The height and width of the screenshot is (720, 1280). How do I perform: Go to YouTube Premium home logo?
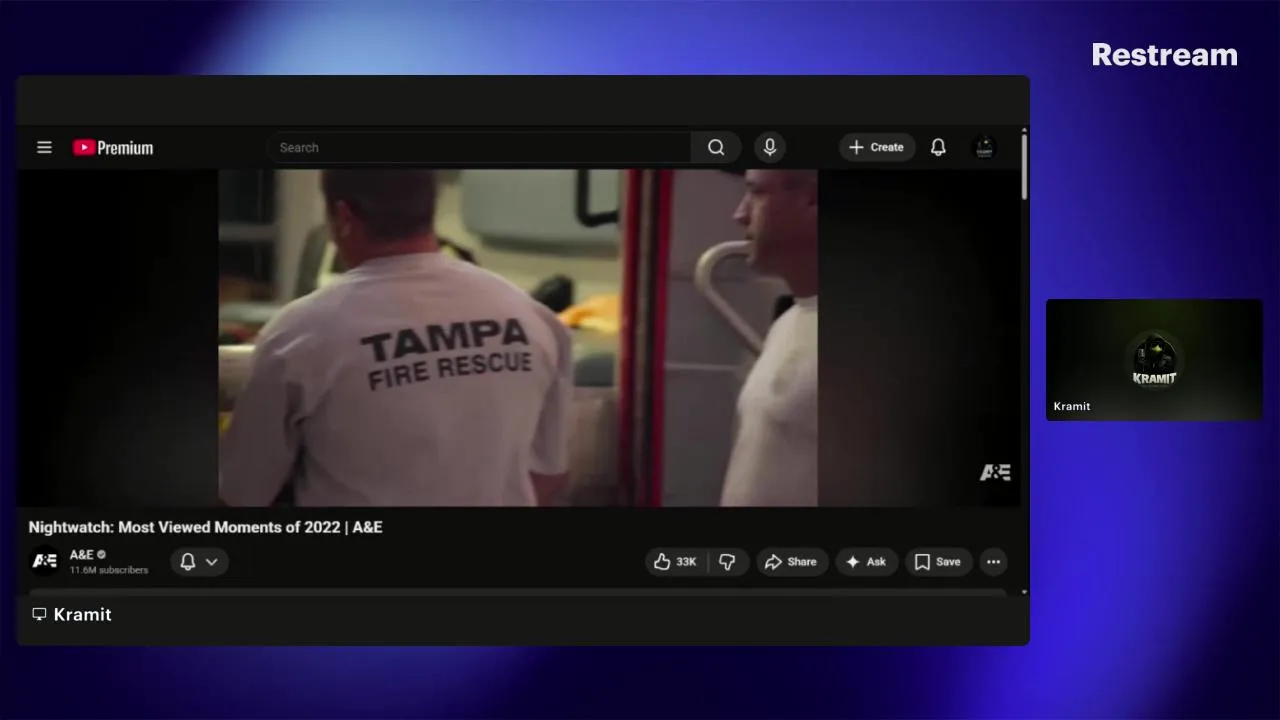[113, 148]
